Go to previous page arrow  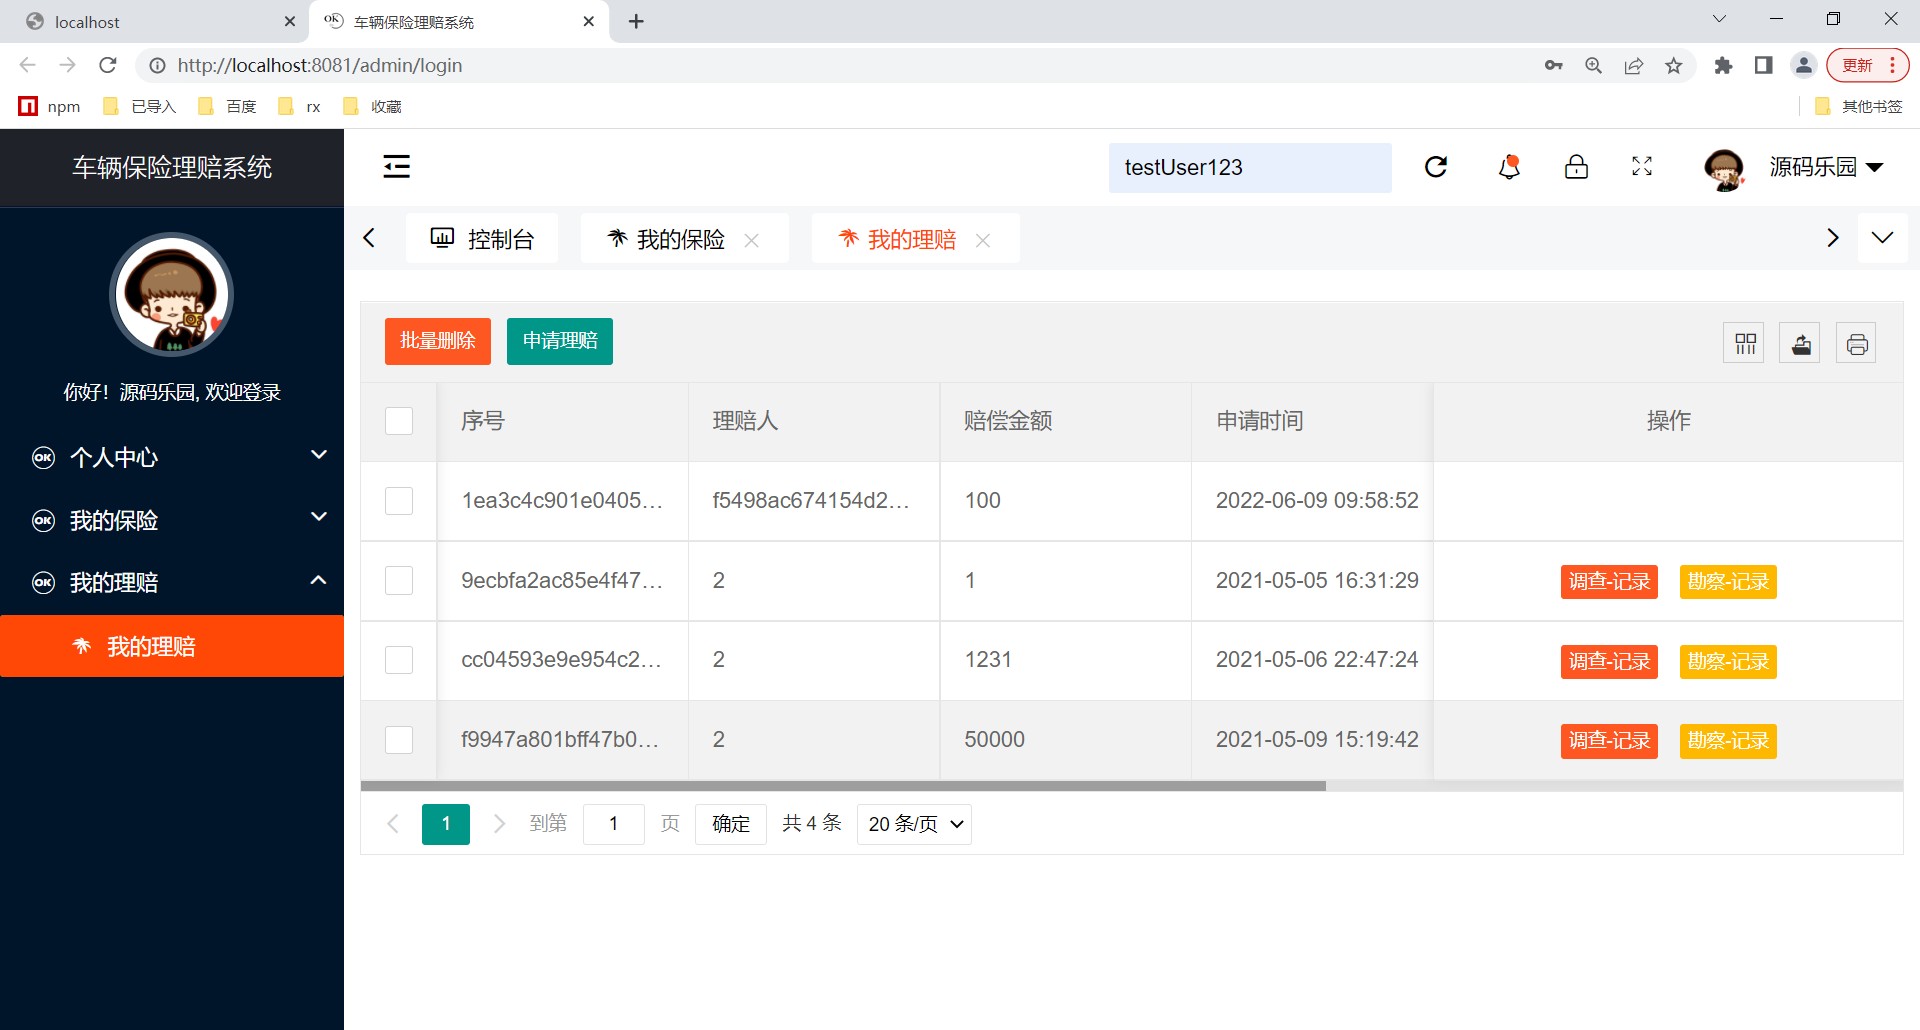point(393,824)
